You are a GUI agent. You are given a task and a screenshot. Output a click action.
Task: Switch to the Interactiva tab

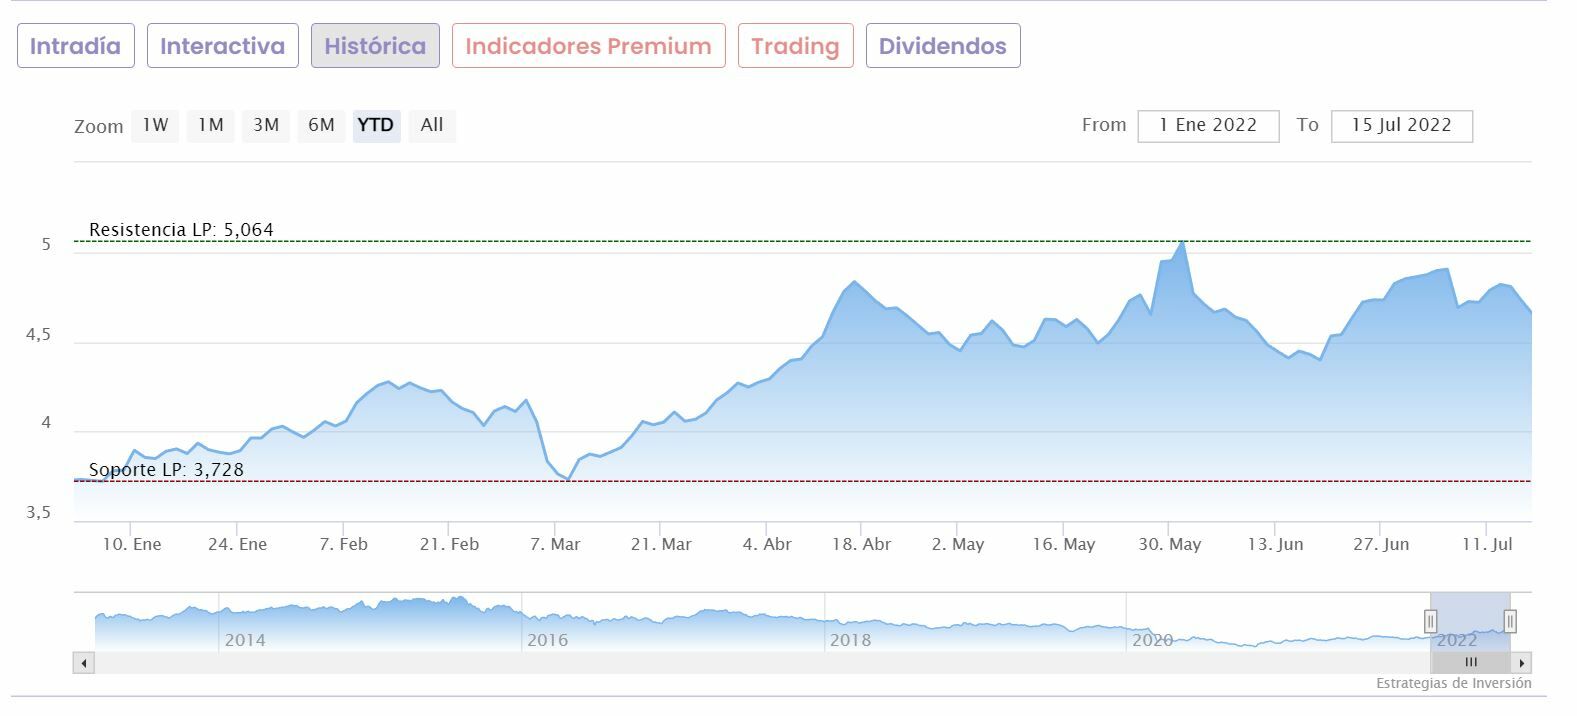click(x=222, y=46)
